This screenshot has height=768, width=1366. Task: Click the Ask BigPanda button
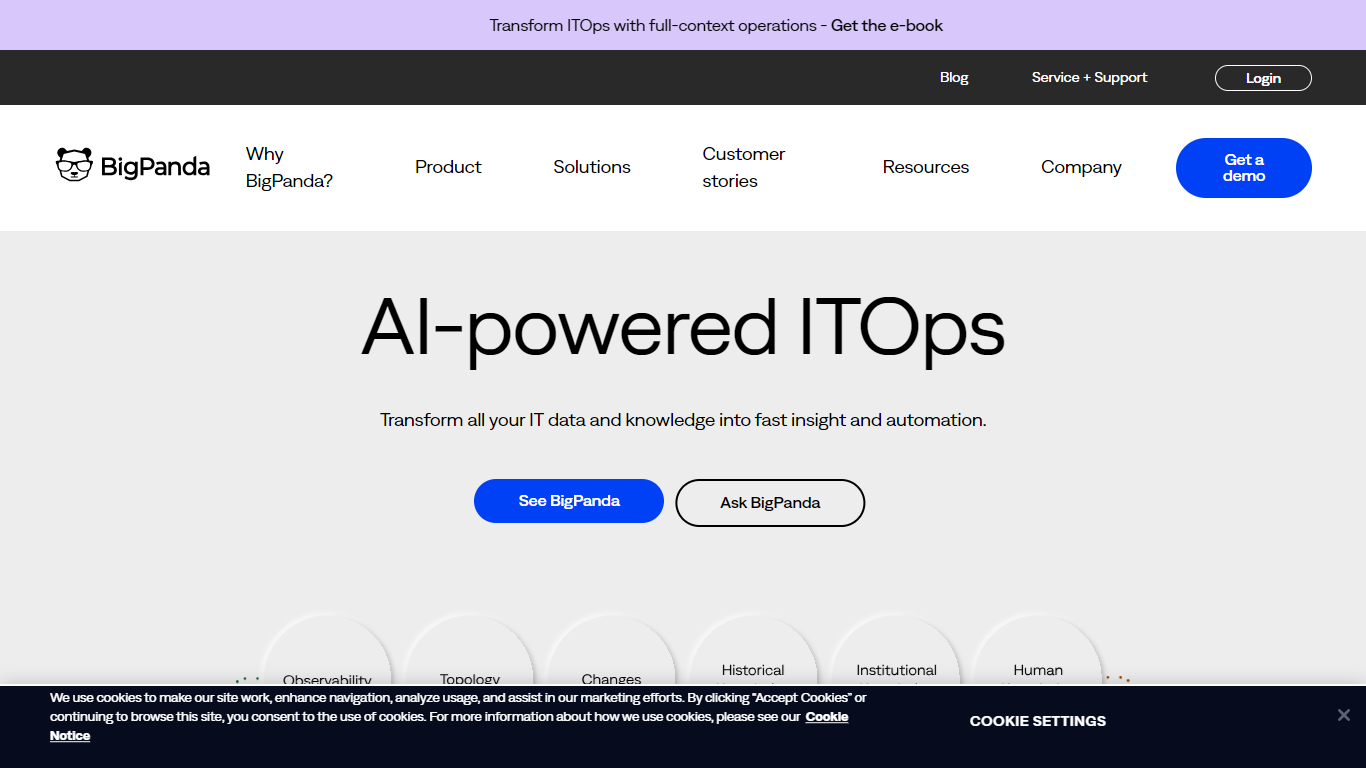click(x=770, y=503)
